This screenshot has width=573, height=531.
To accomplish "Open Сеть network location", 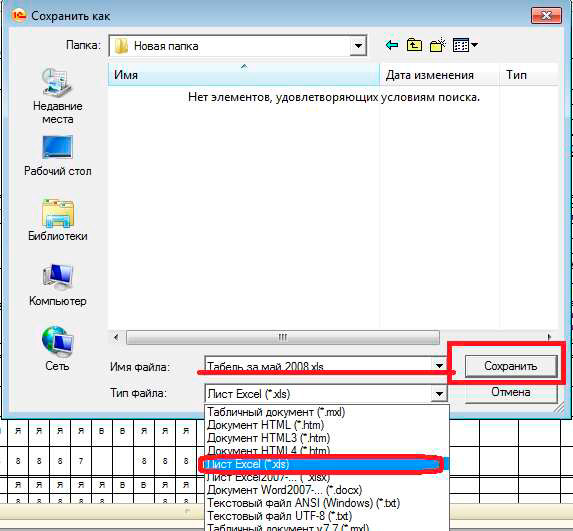I will [x=58, y=349].
